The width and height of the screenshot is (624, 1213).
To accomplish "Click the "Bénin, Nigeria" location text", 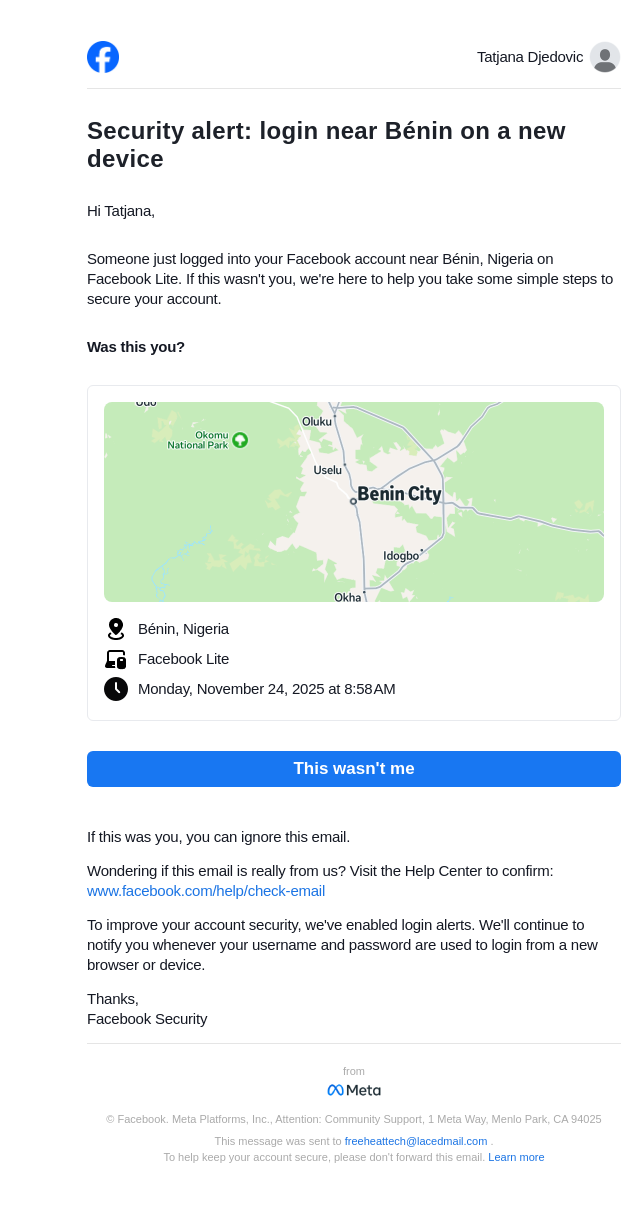I will 183,629.
